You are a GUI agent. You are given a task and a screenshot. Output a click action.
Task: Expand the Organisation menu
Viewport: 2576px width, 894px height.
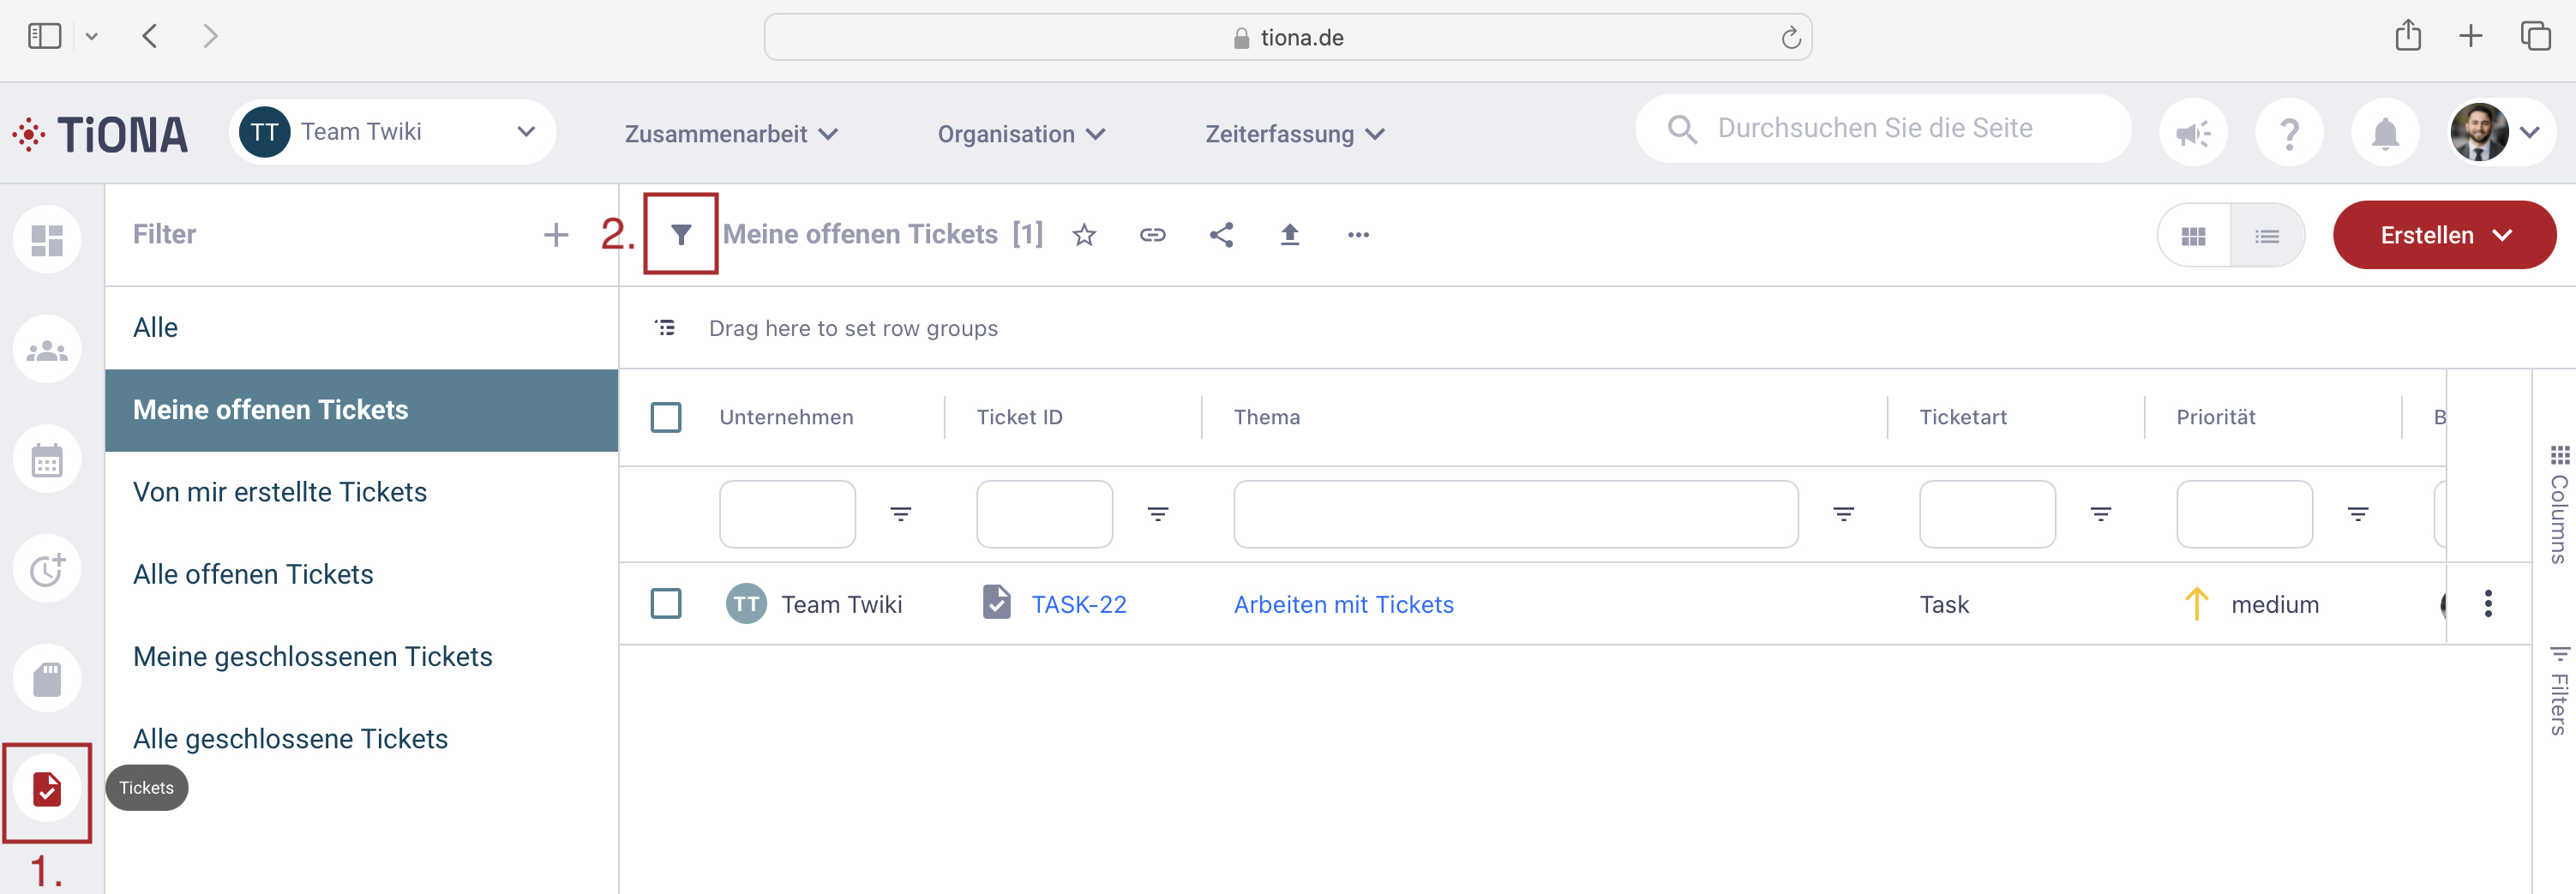click(1021, 134)
